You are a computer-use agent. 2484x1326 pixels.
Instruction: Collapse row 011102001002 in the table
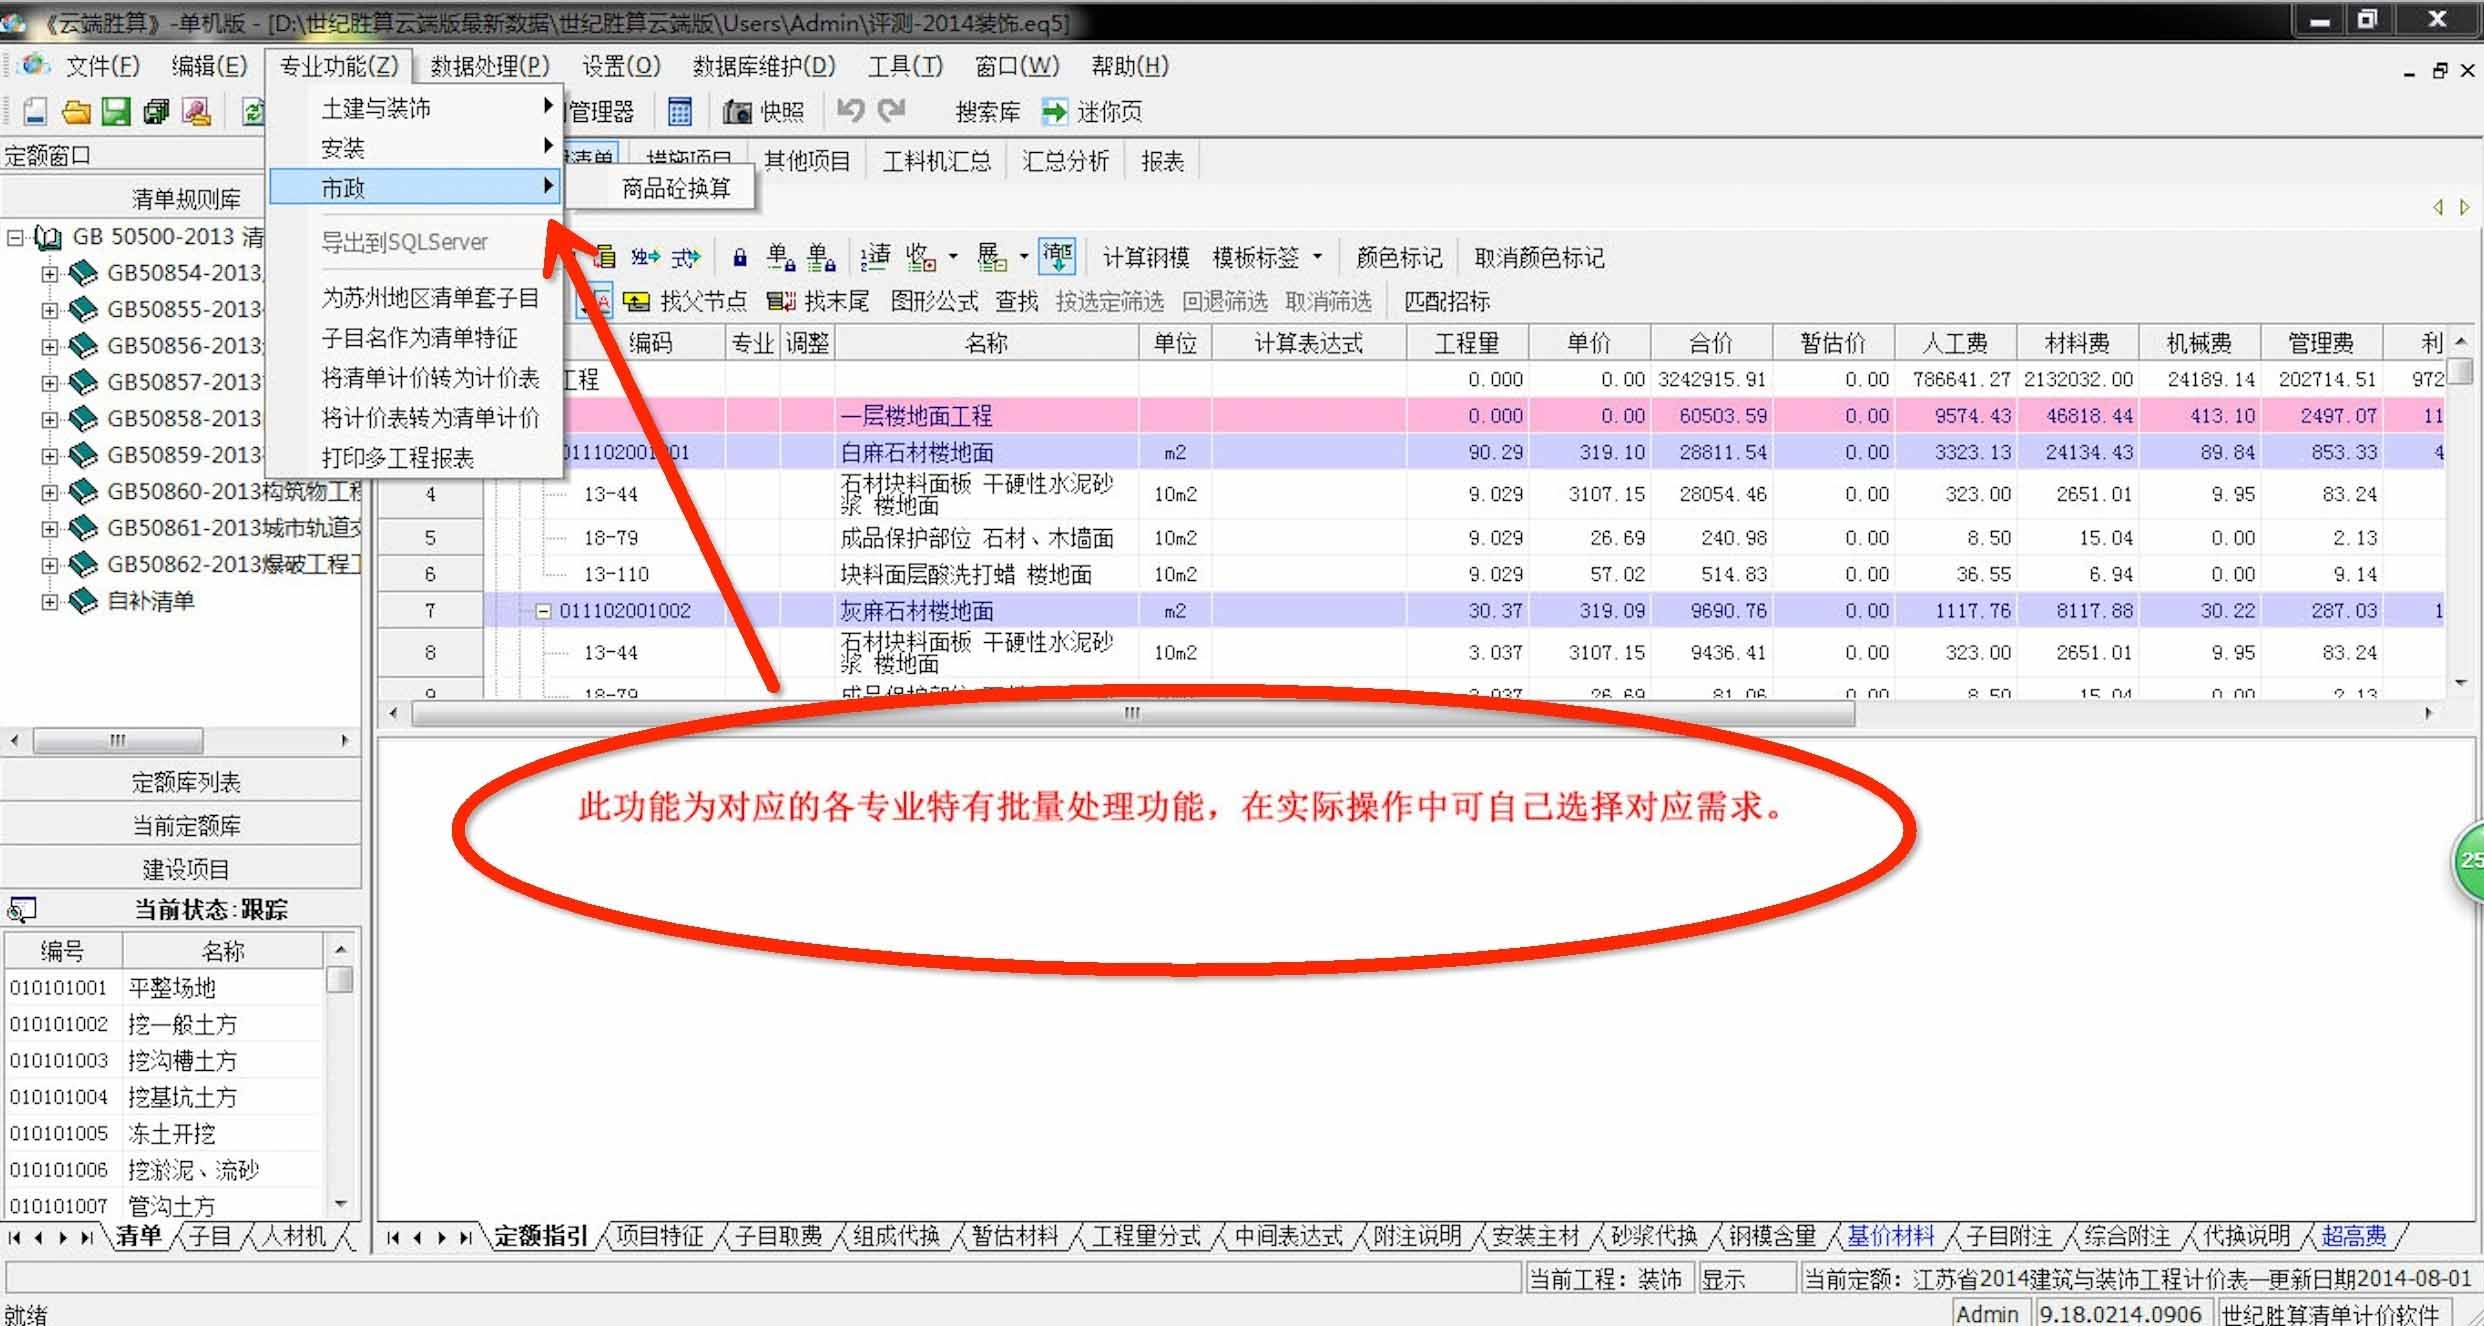(x=543, y=611)
